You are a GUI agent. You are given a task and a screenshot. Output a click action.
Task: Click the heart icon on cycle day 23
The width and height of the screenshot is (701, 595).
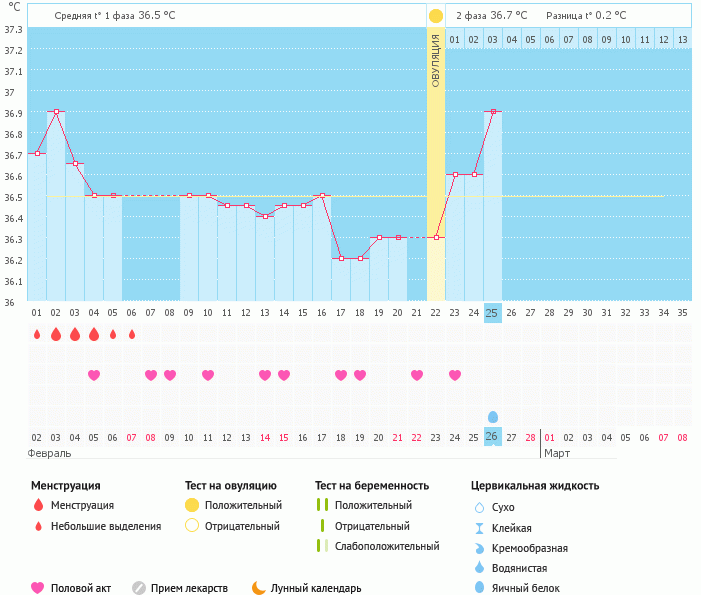click(455, 375)
